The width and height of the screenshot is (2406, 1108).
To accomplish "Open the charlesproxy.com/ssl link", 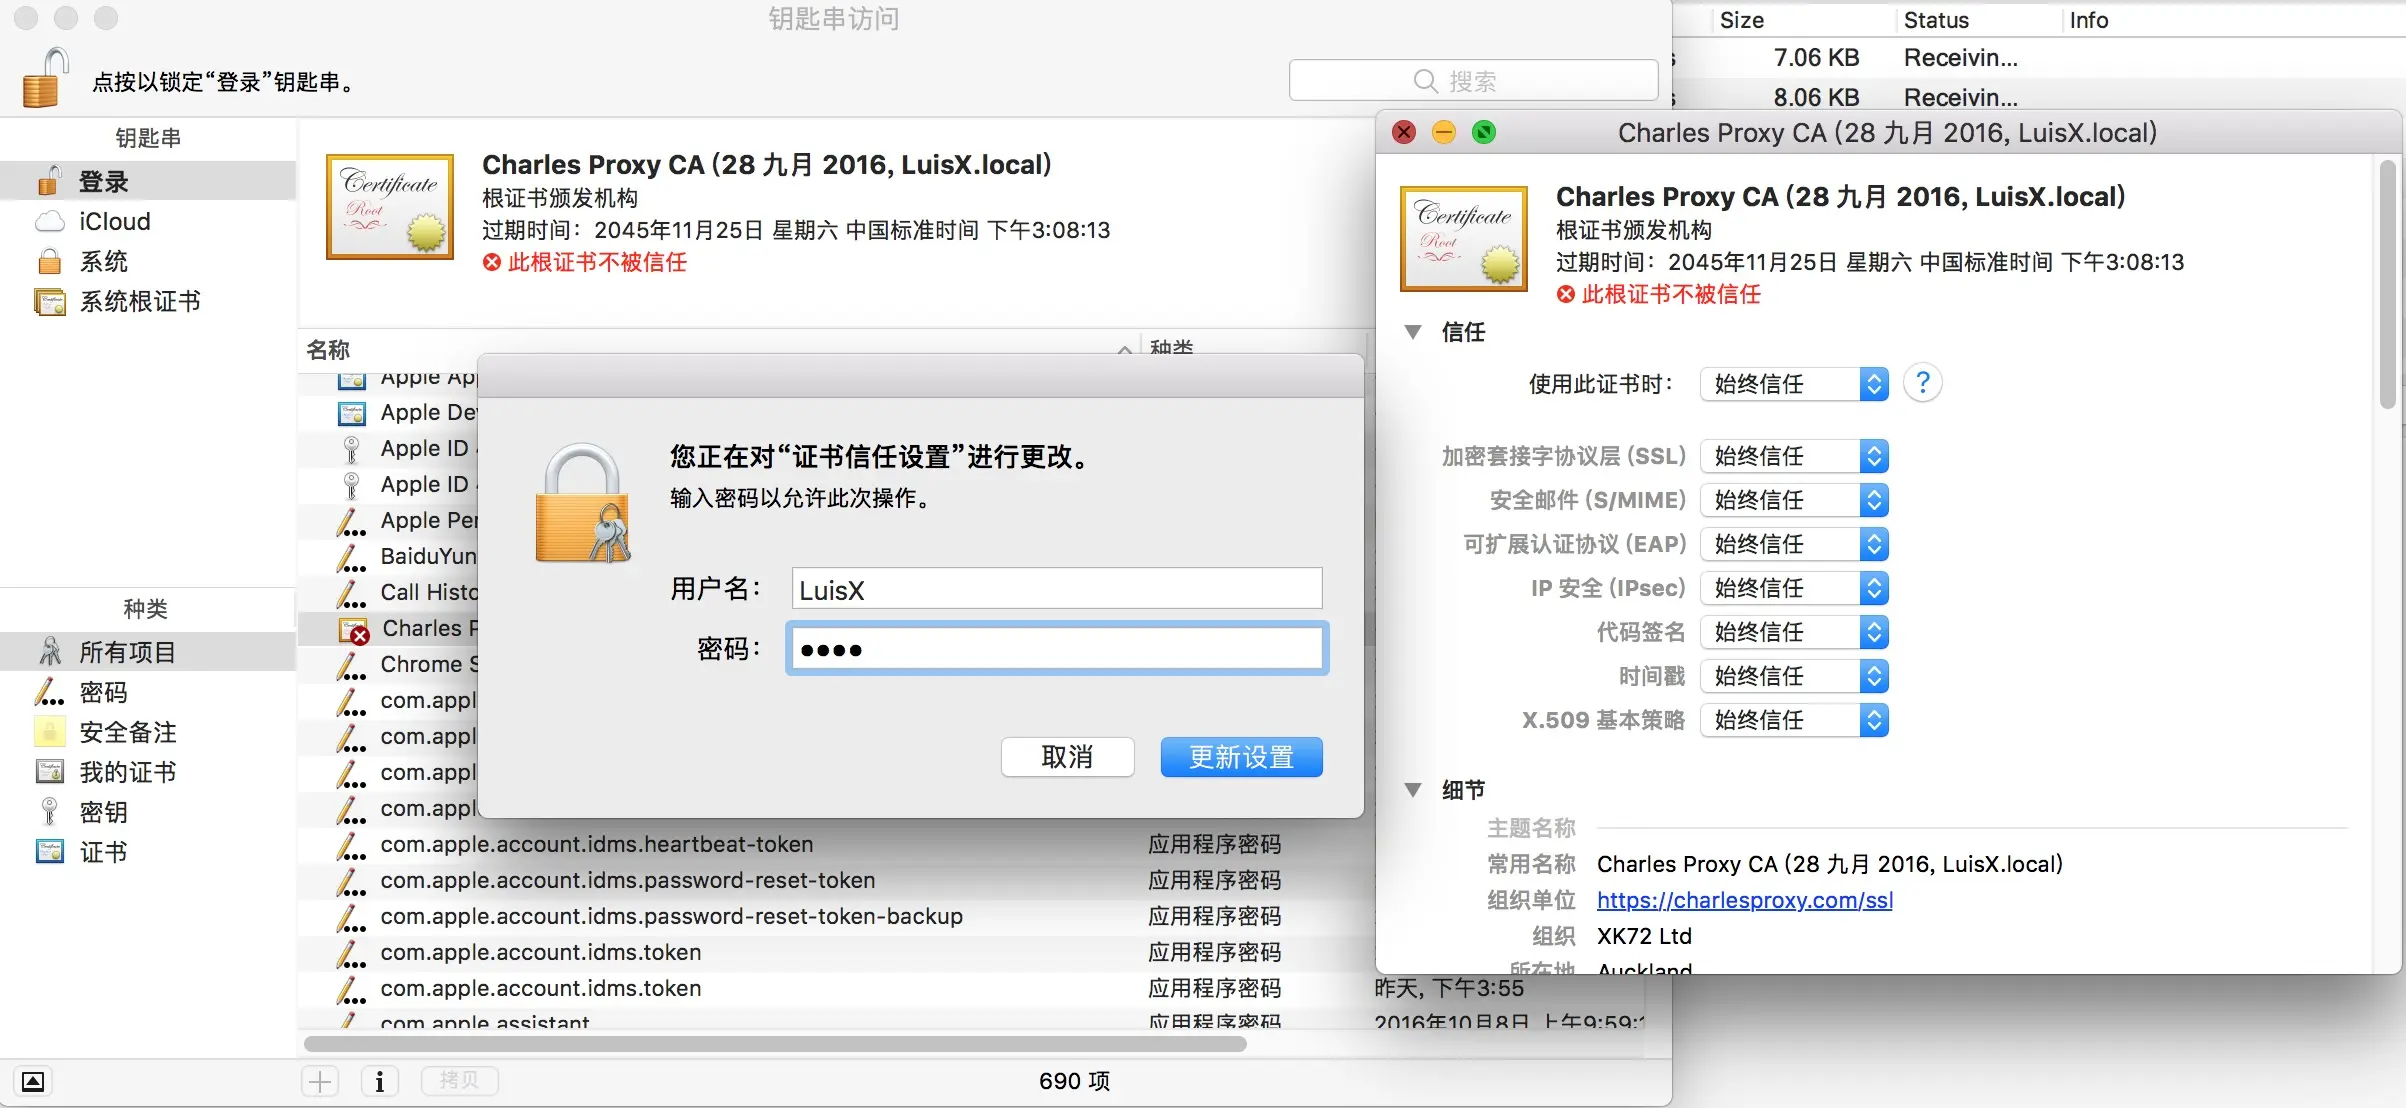I will click(x=1744, y=900).
